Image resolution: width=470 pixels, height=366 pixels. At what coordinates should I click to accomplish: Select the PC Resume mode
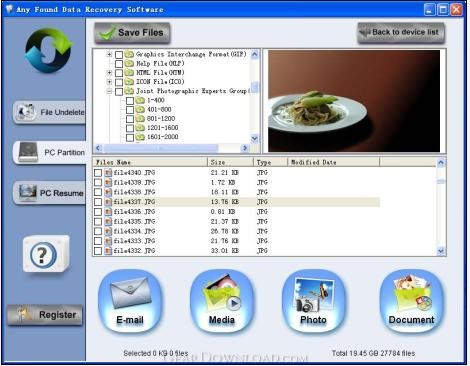coord(49,193)
